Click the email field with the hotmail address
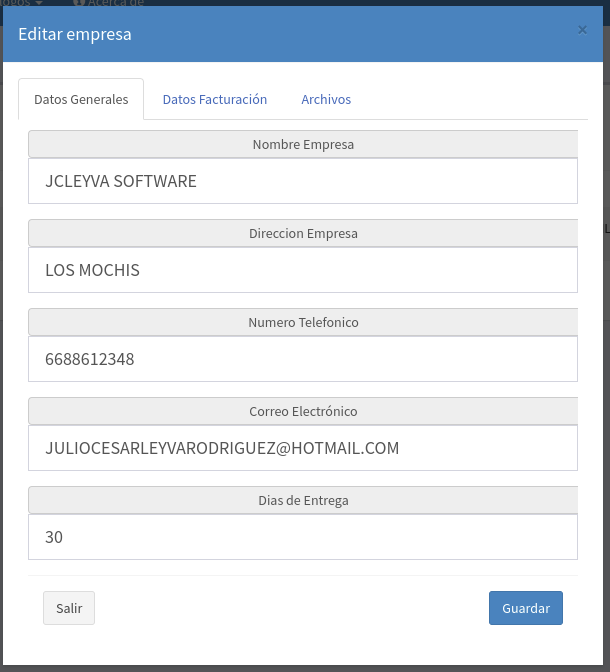 [x=303, y=448]
